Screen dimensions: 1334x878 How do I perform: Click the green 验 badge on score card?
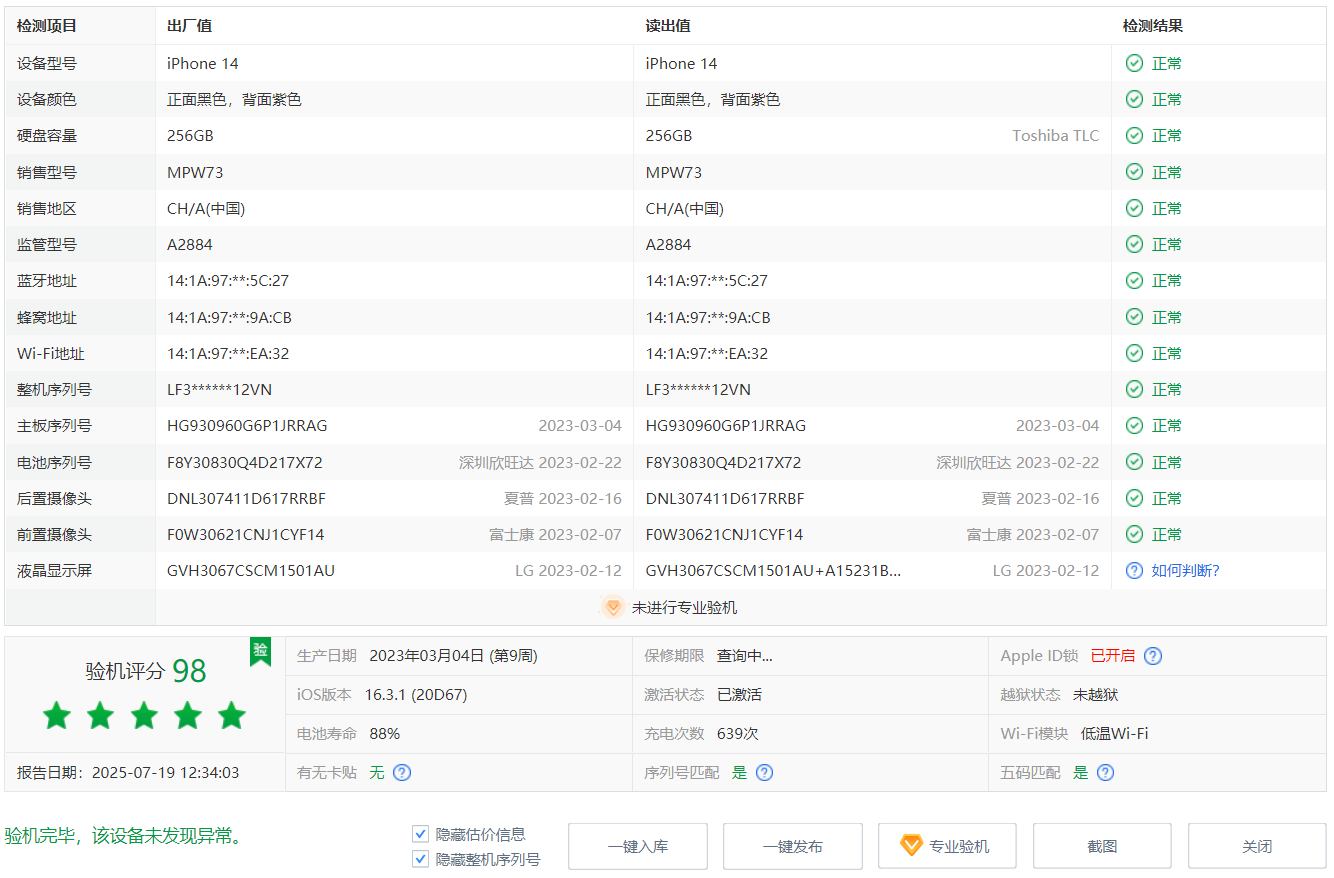(260, 651)
